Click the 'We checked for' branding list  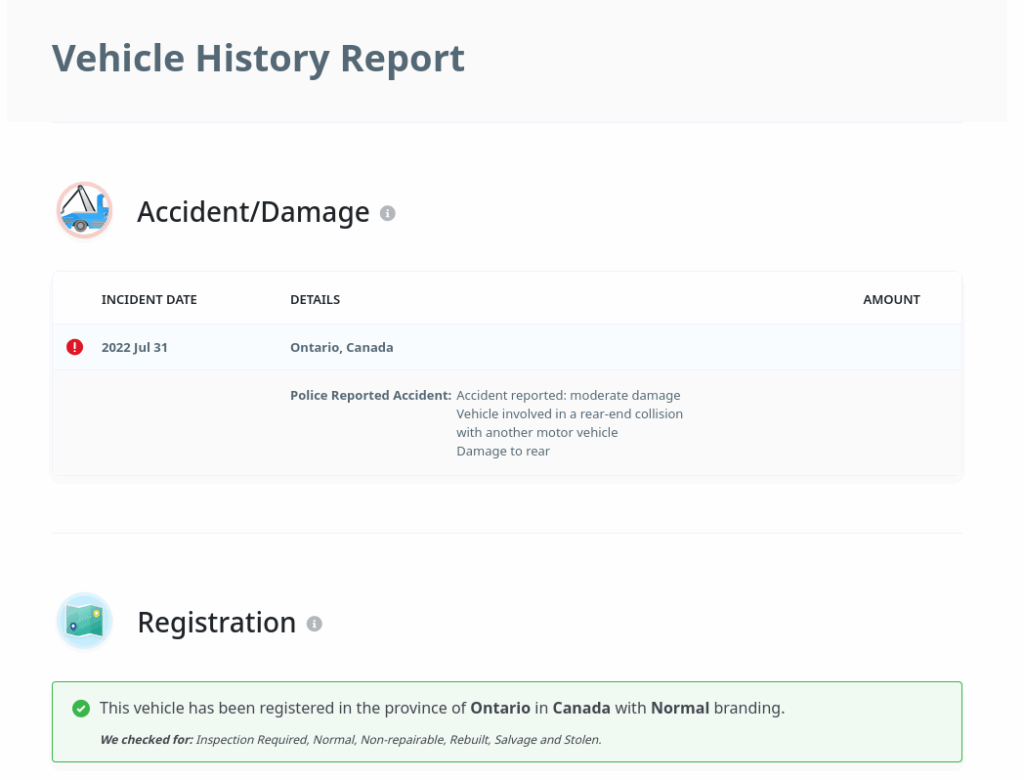coord(351,739)
